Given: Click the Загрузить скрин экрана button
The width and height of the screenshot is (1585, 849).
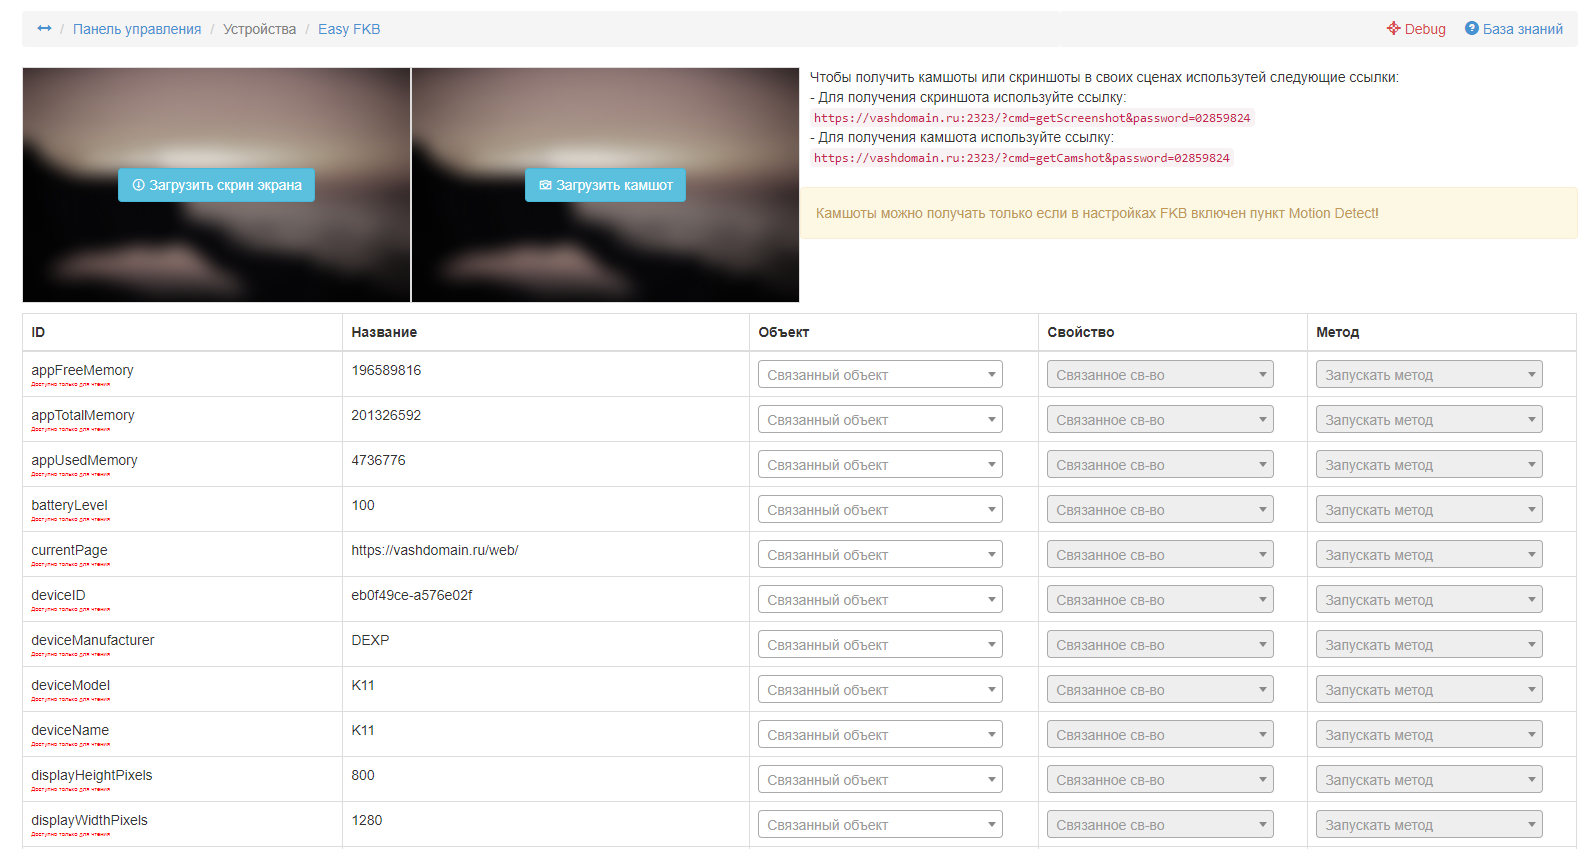Looking at the screenshot, I should pos(216,185).
